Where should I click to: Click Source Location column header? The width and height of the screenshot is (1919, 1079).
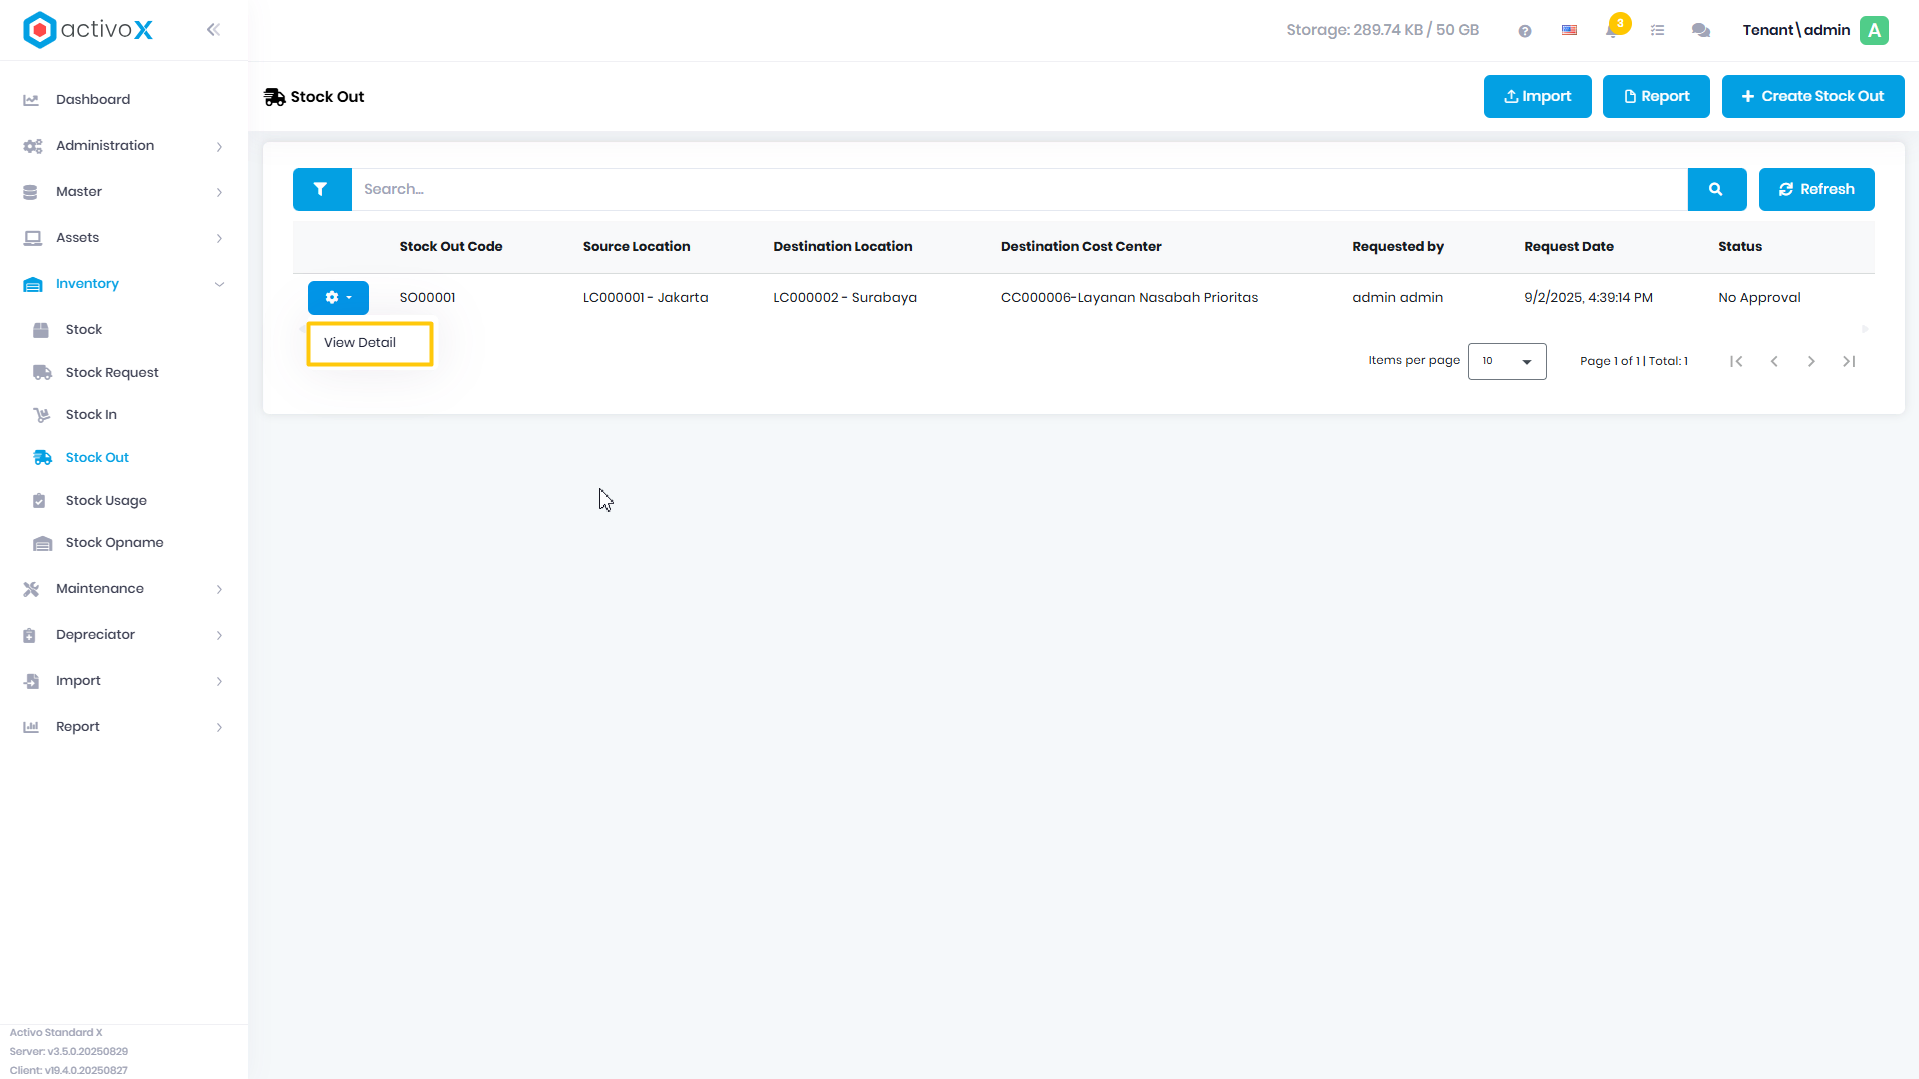[636, 247]
